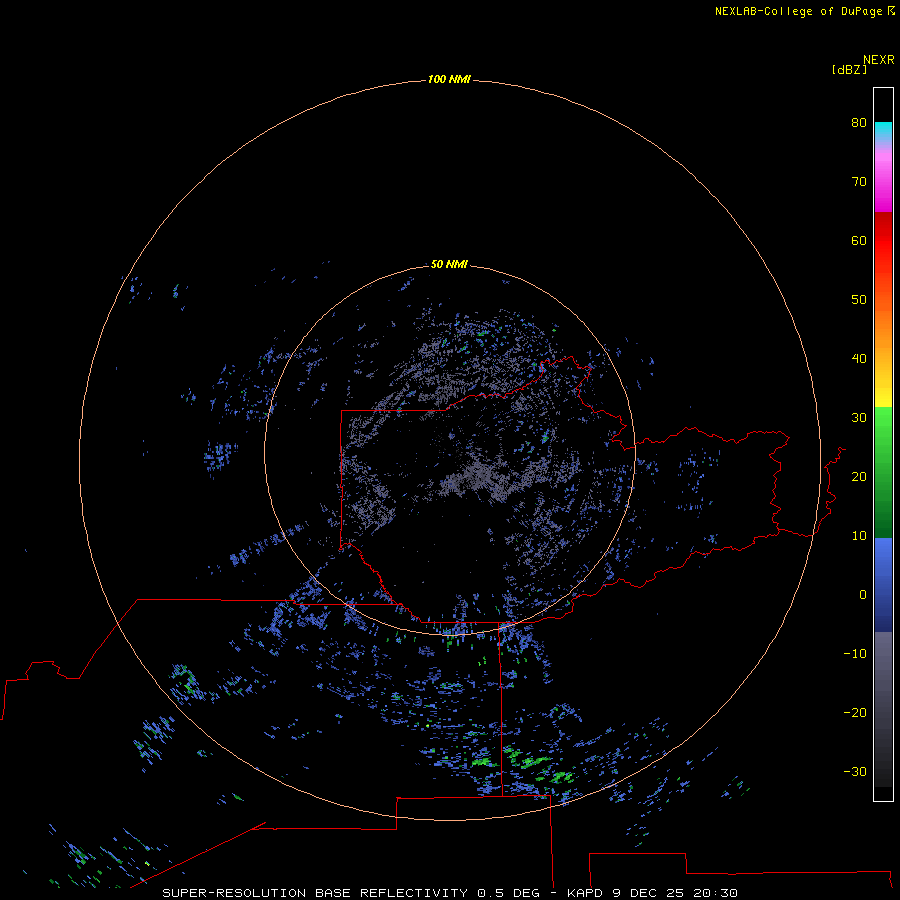Click SUPER-RESOLUTION BASE REFLECTIVITY caption text
Image resolution: width=900 pixels, height=900 pixels.
tap(315, 893)
